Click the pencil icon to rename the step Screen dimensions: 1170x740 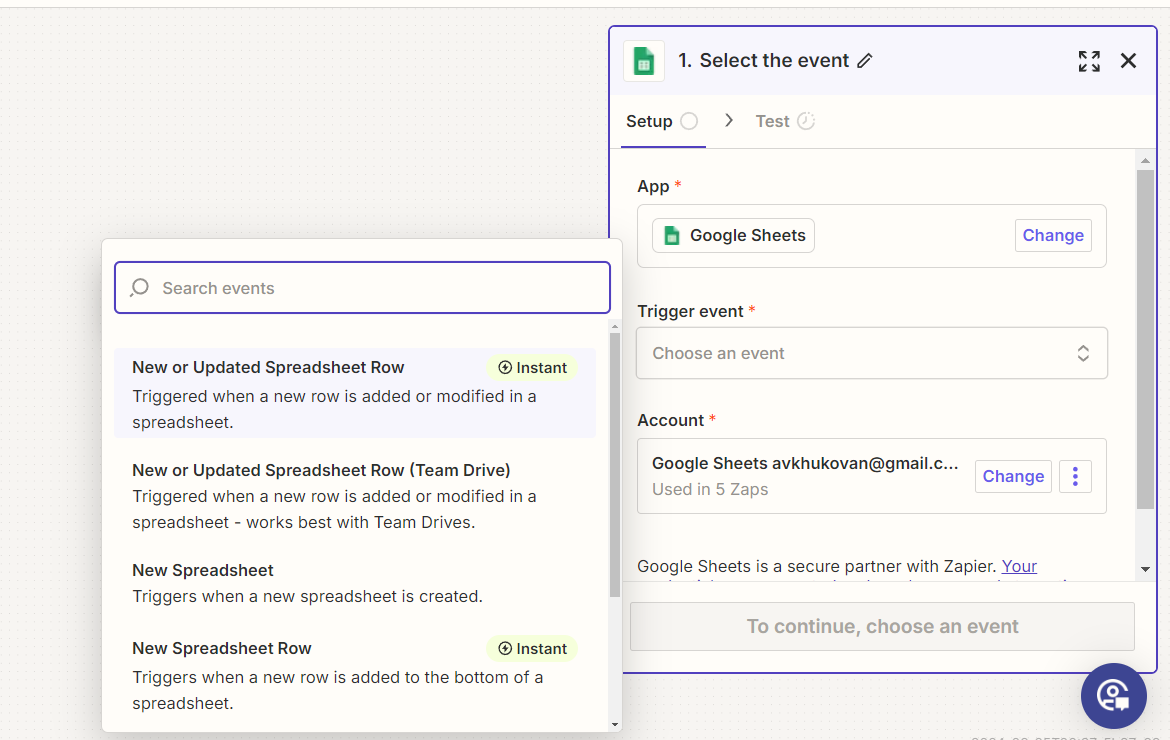click(x=865, y=61)
